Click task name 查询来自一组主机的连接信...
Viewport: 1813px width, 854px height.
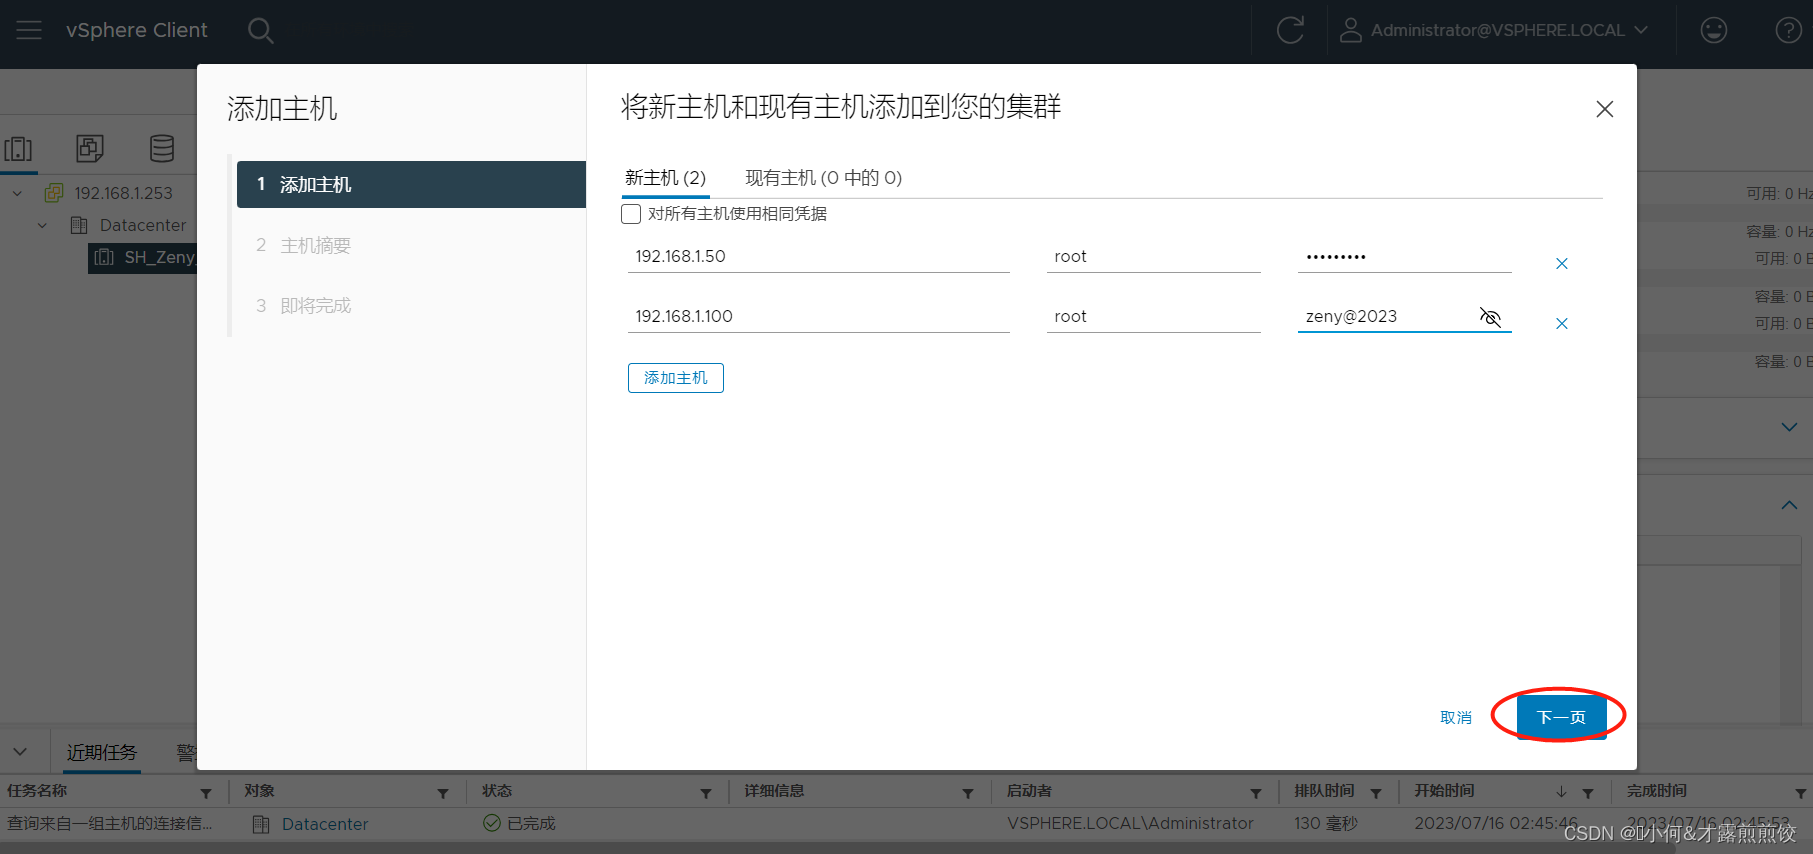(110, 823)
